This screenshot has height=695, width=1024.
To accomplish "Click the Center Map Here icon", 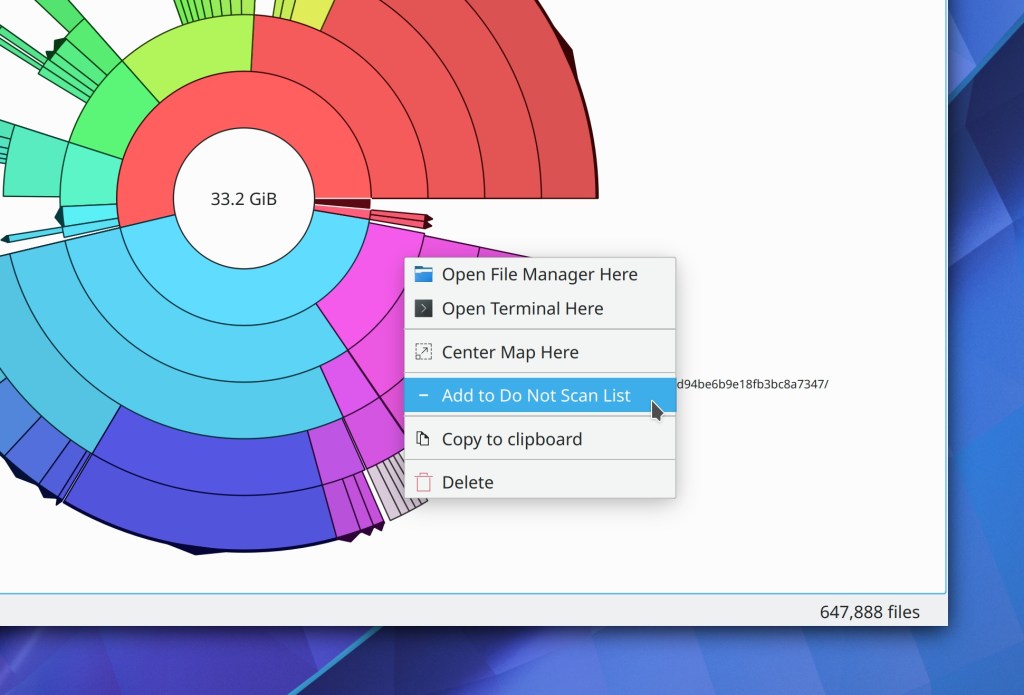I will click(x=424, y=352).
